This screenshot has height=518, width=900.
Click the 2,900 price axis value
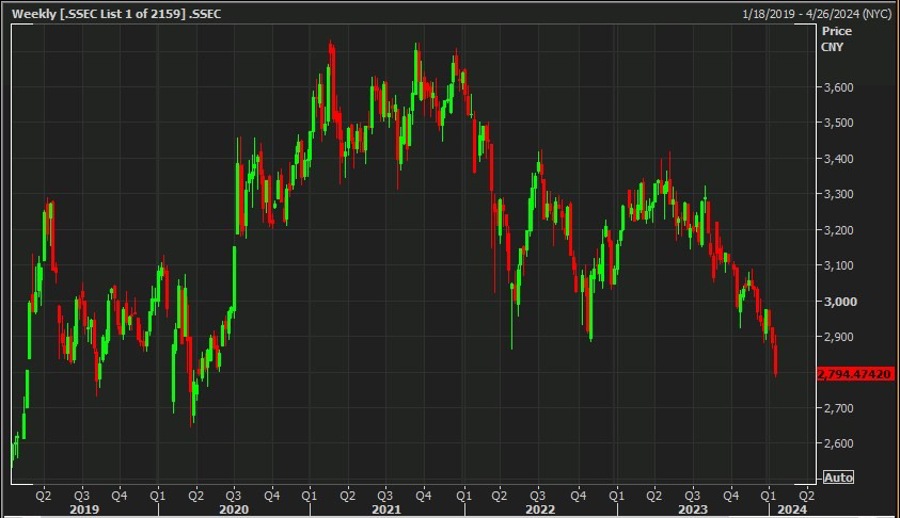point(839,337)
